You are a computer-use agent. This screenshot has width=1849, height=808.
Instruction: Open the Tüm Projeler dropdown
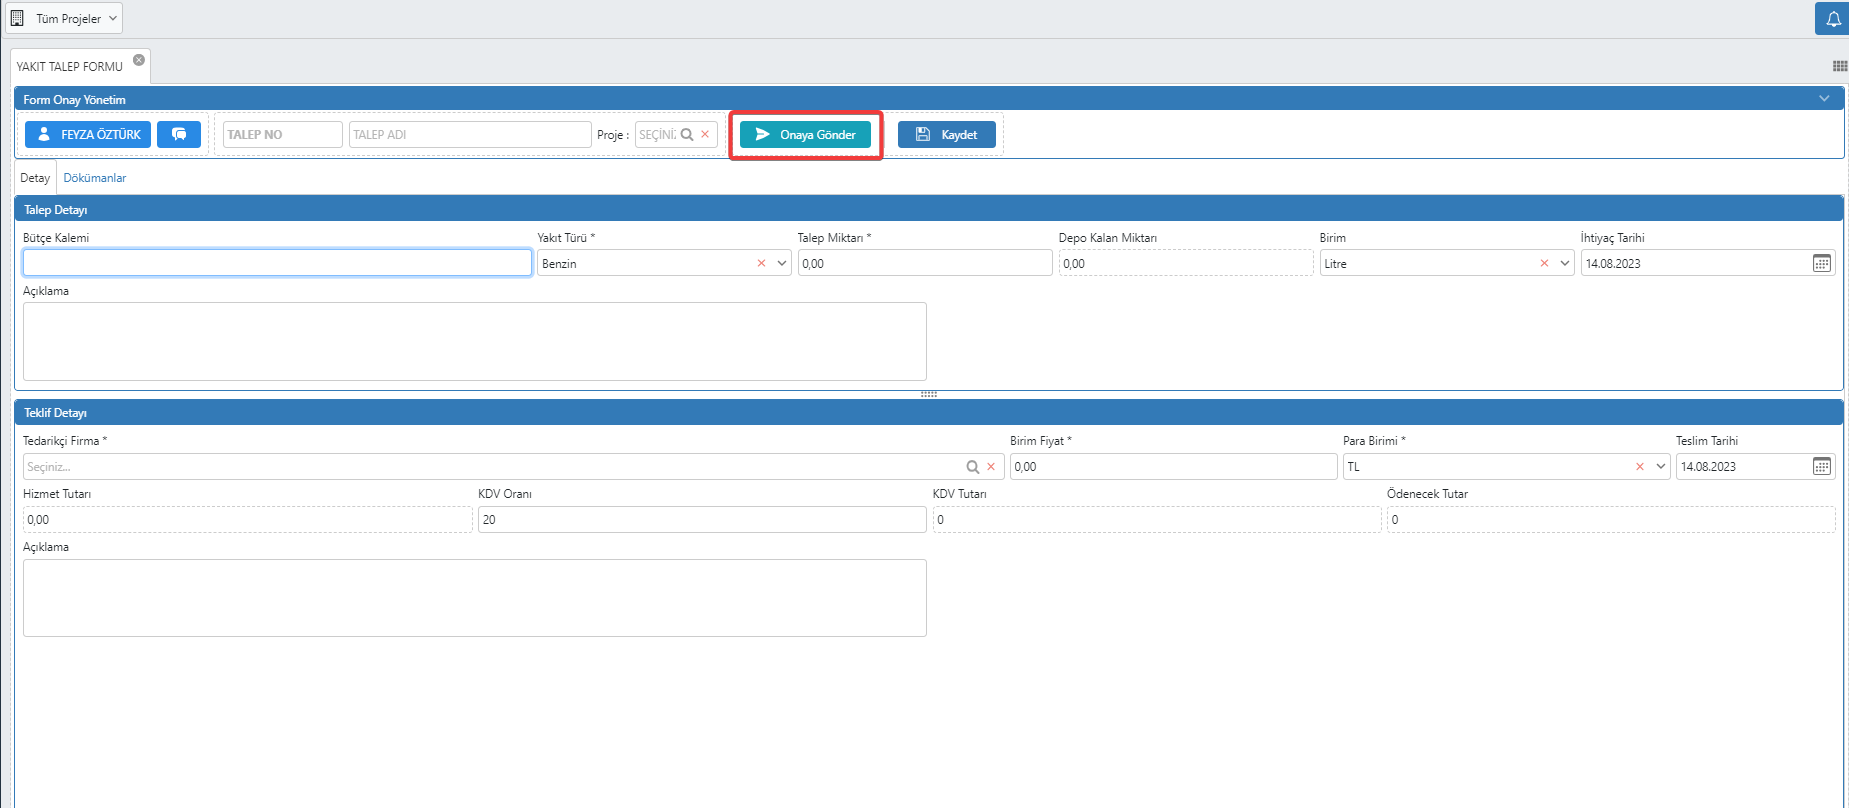(66, 18)
